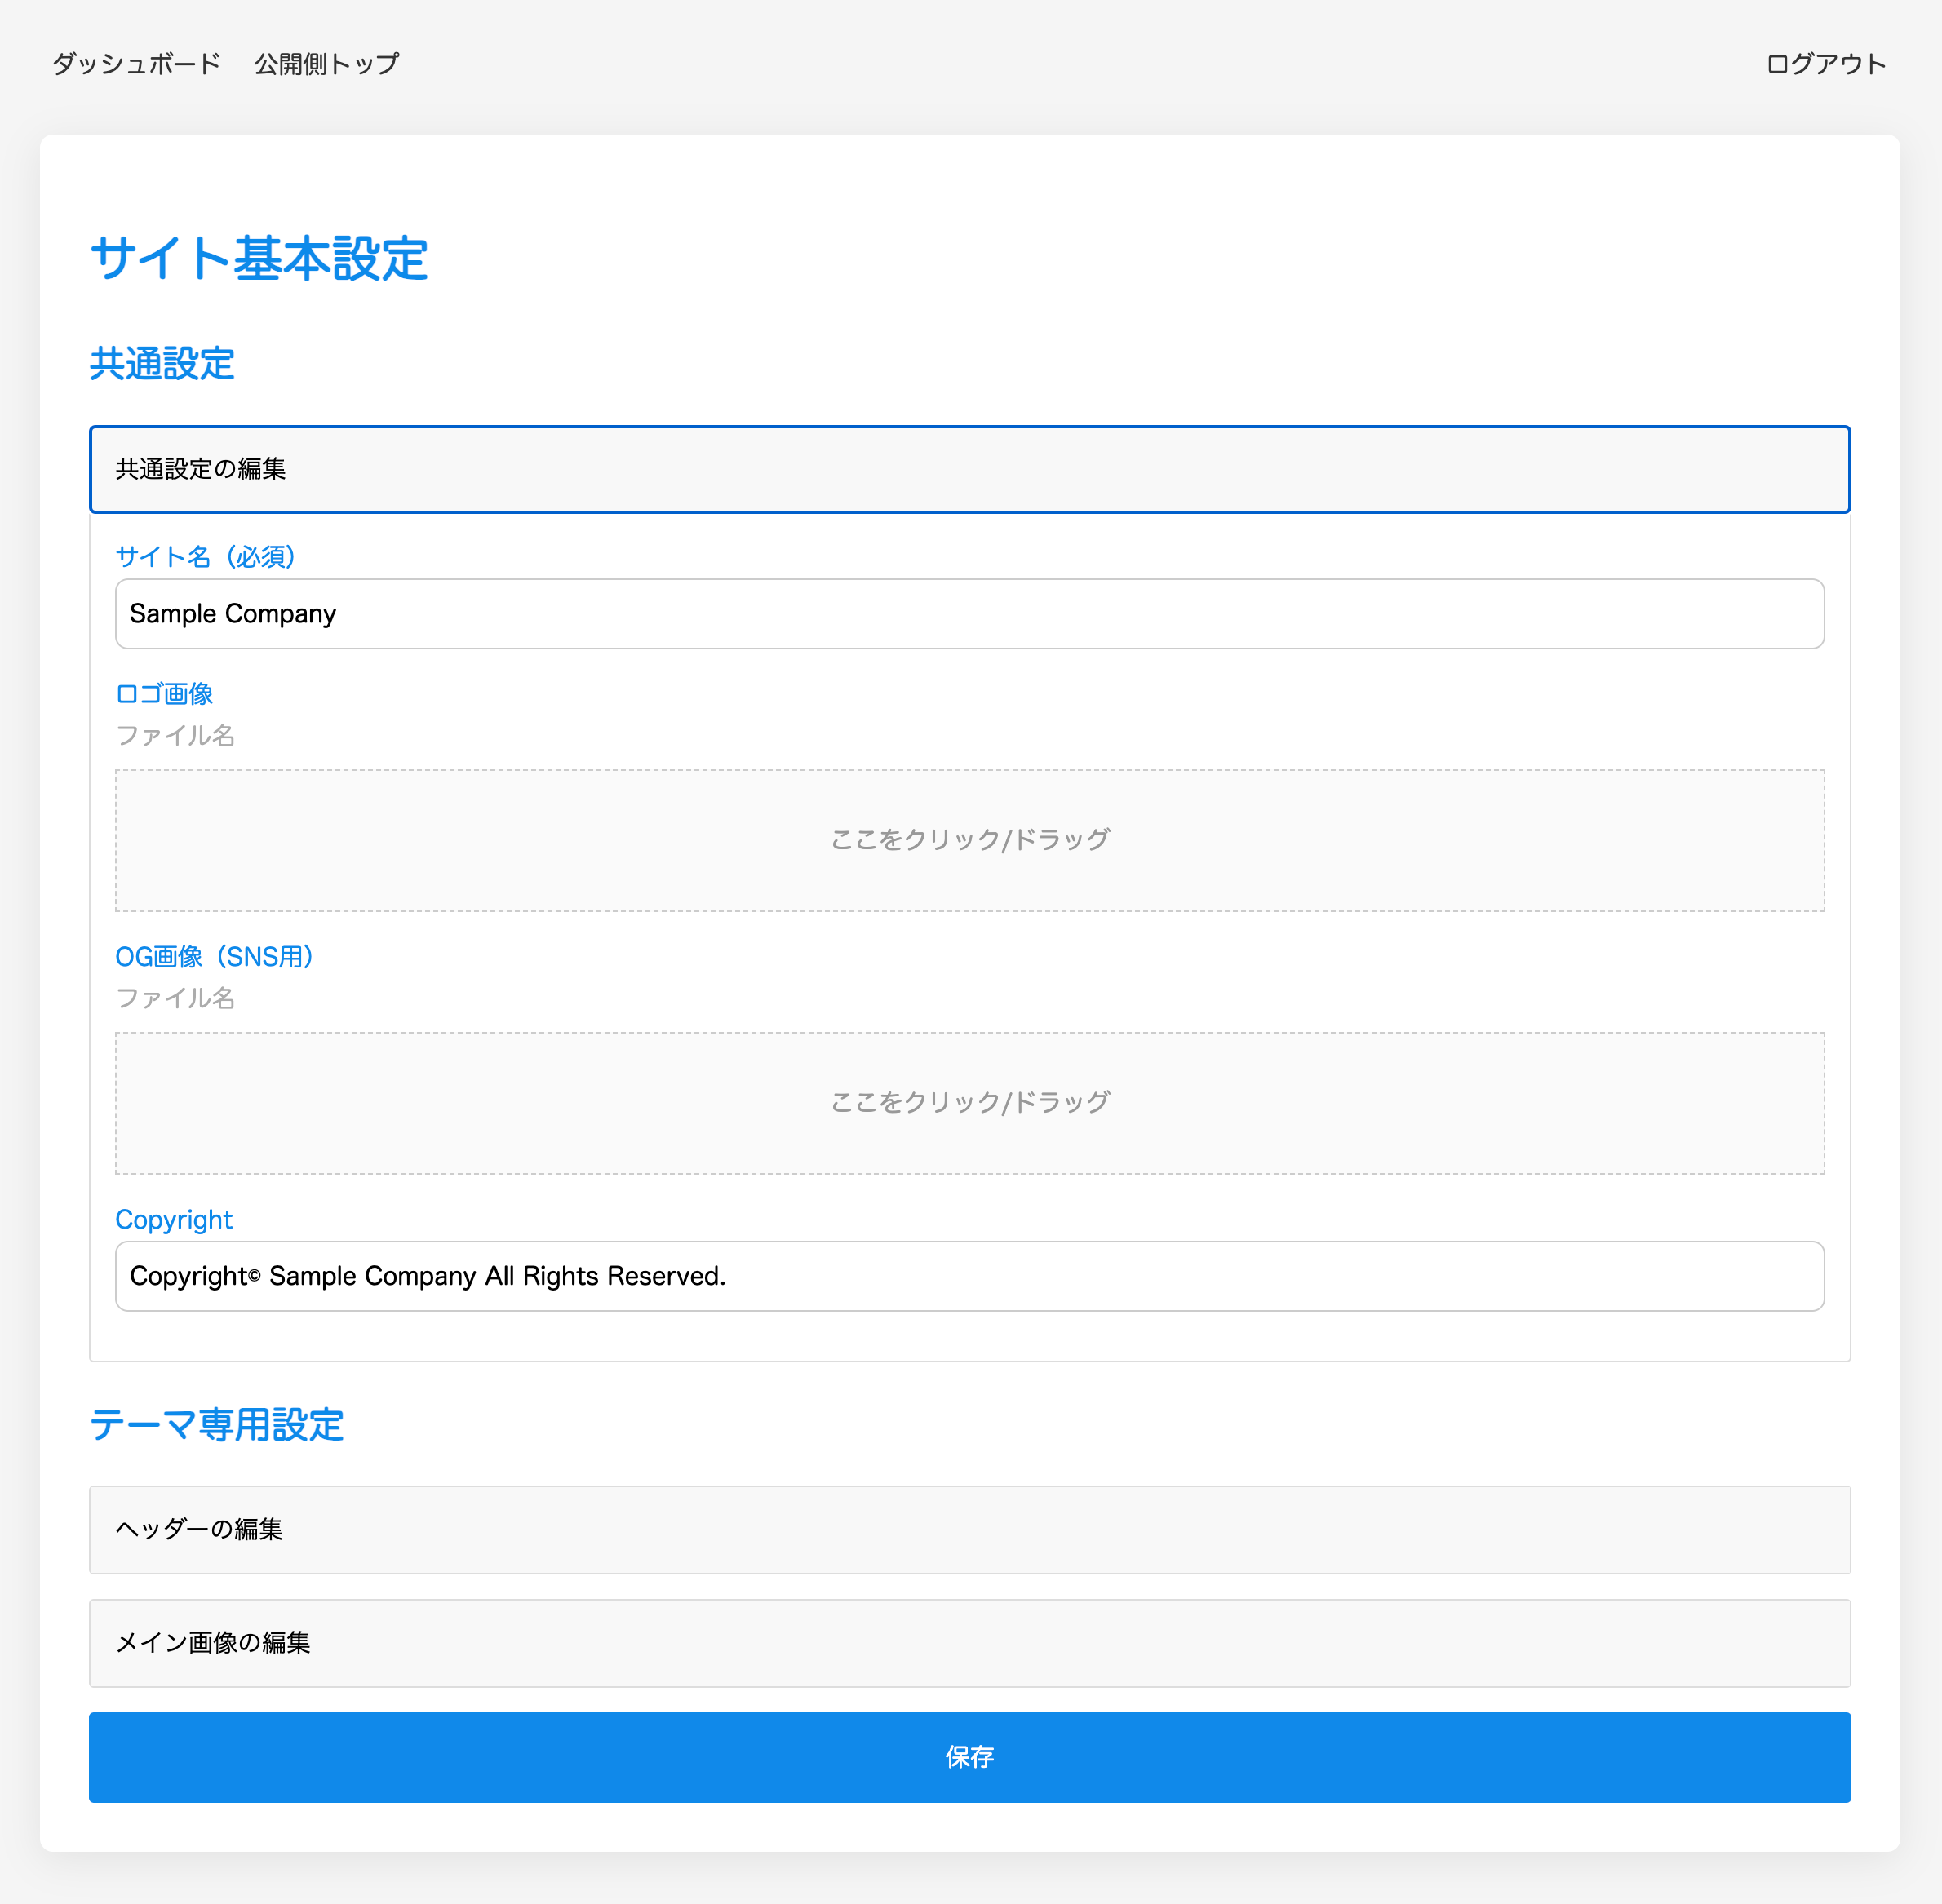Open the ダッシュボード navigation link
This screenshot has height=1904, width=1942.
coord(136,64)
